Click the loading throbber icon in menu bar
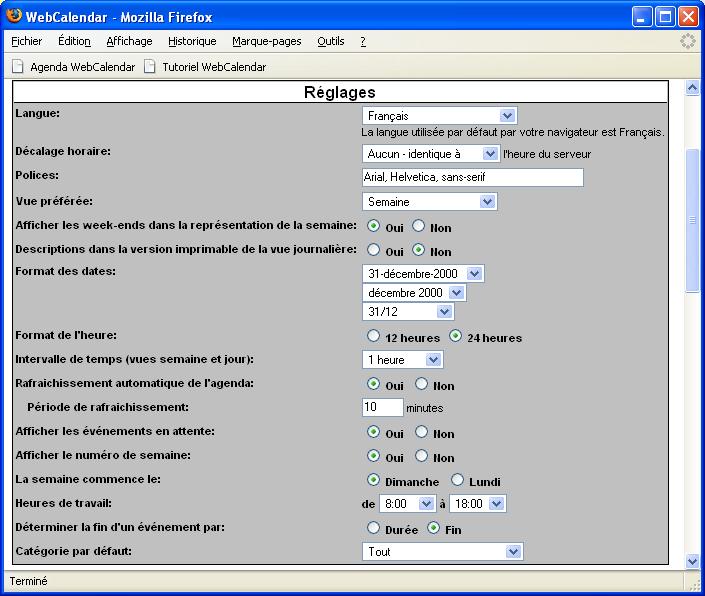 (687, 41)
